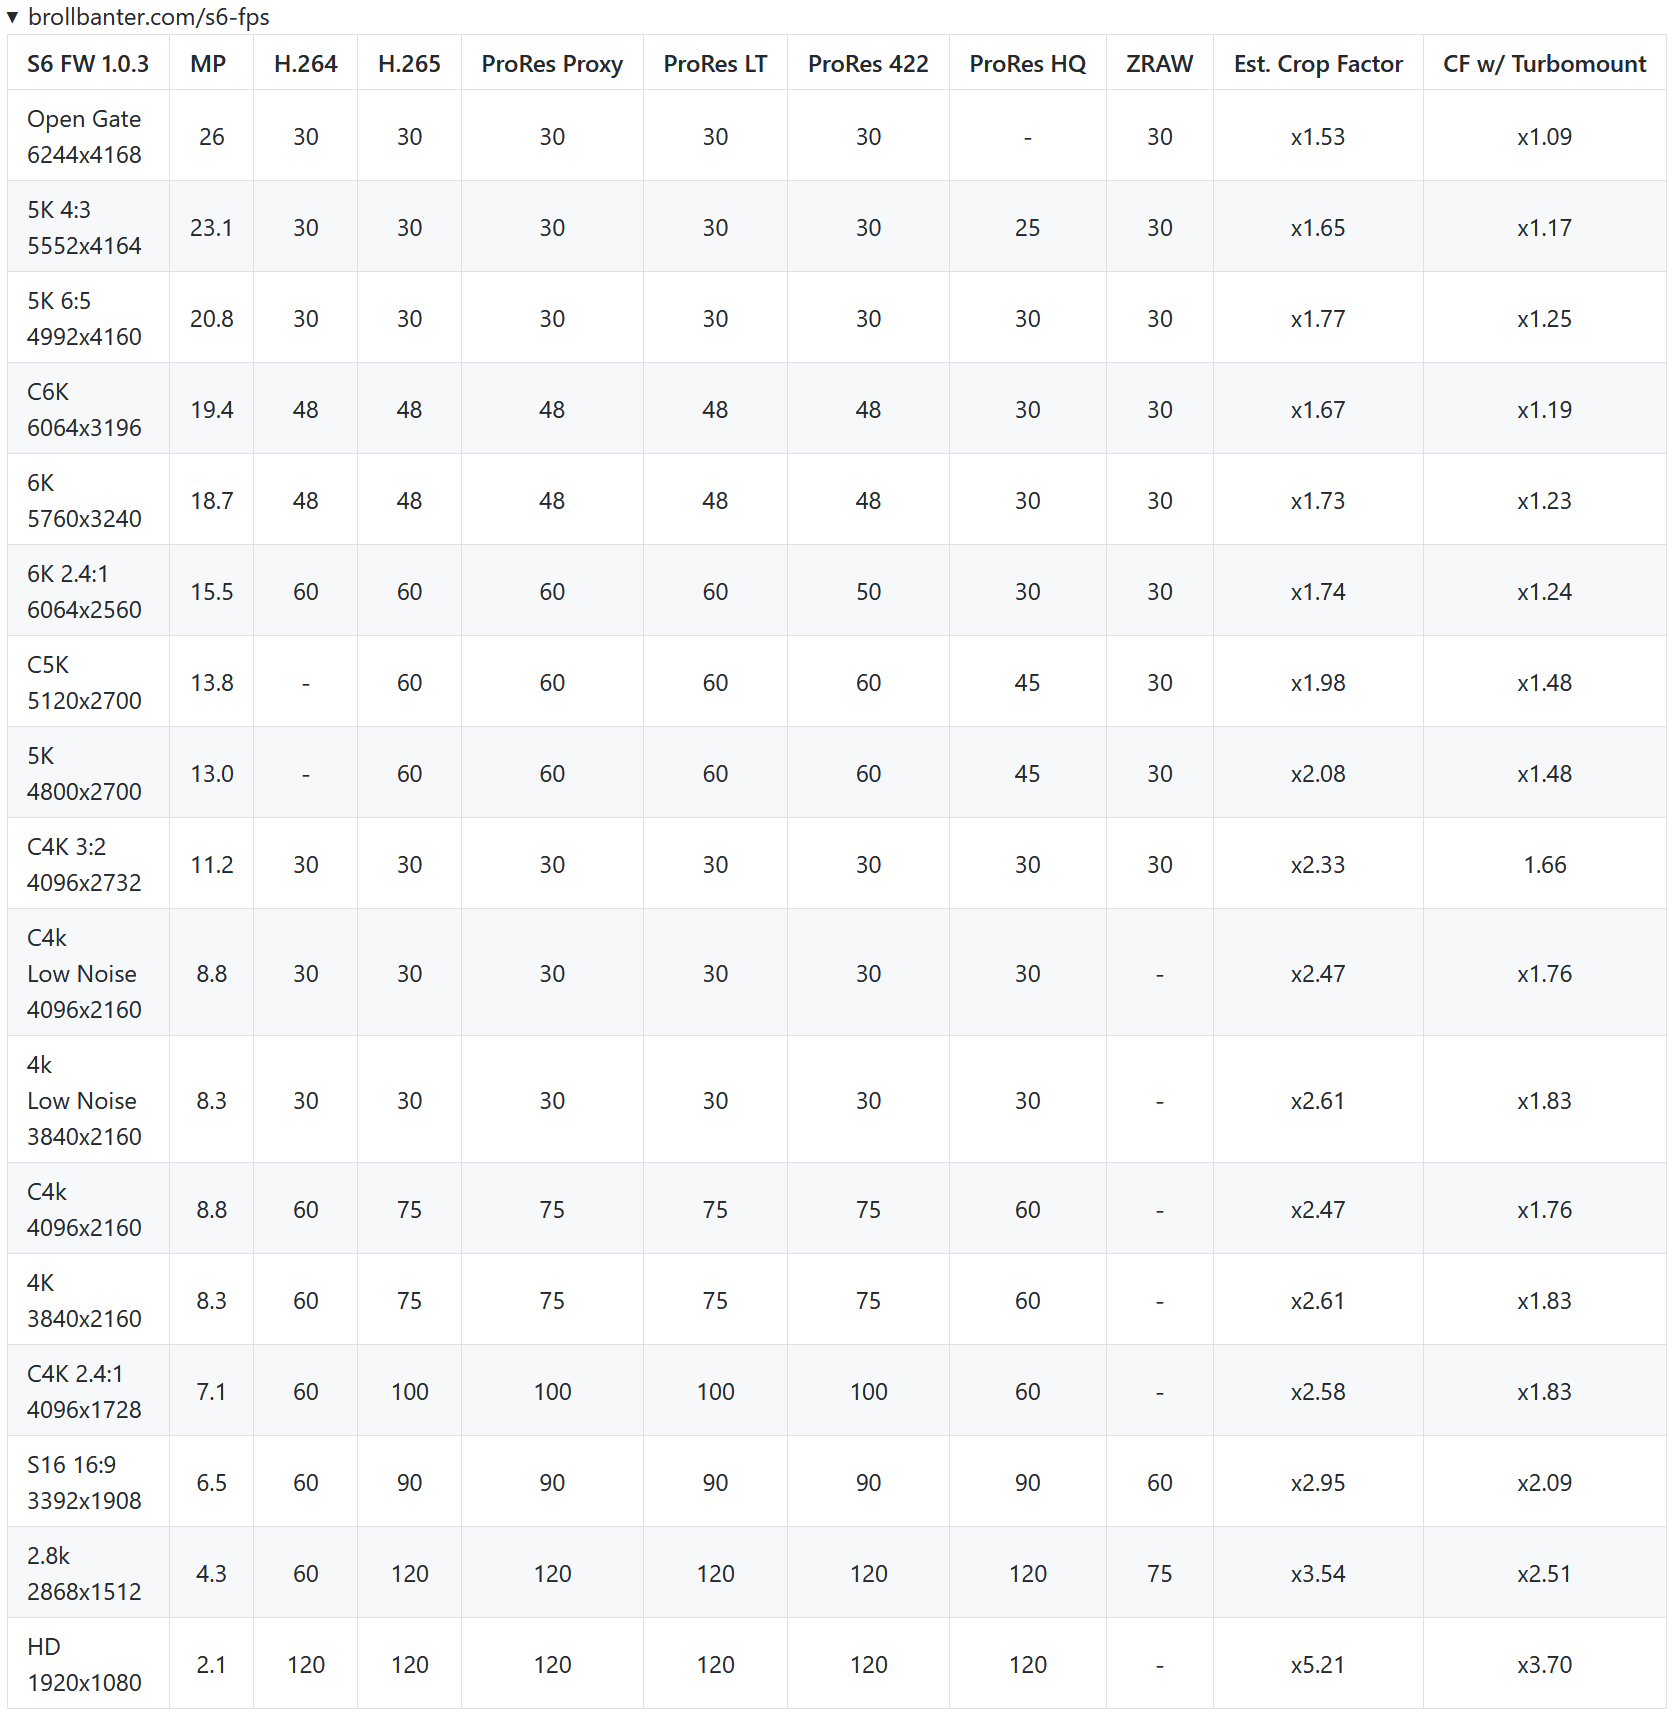This screenshot has height=1712, width=1674.
Task: Click the x5.21 crop factor cell
Action: click(1318, 1665)
